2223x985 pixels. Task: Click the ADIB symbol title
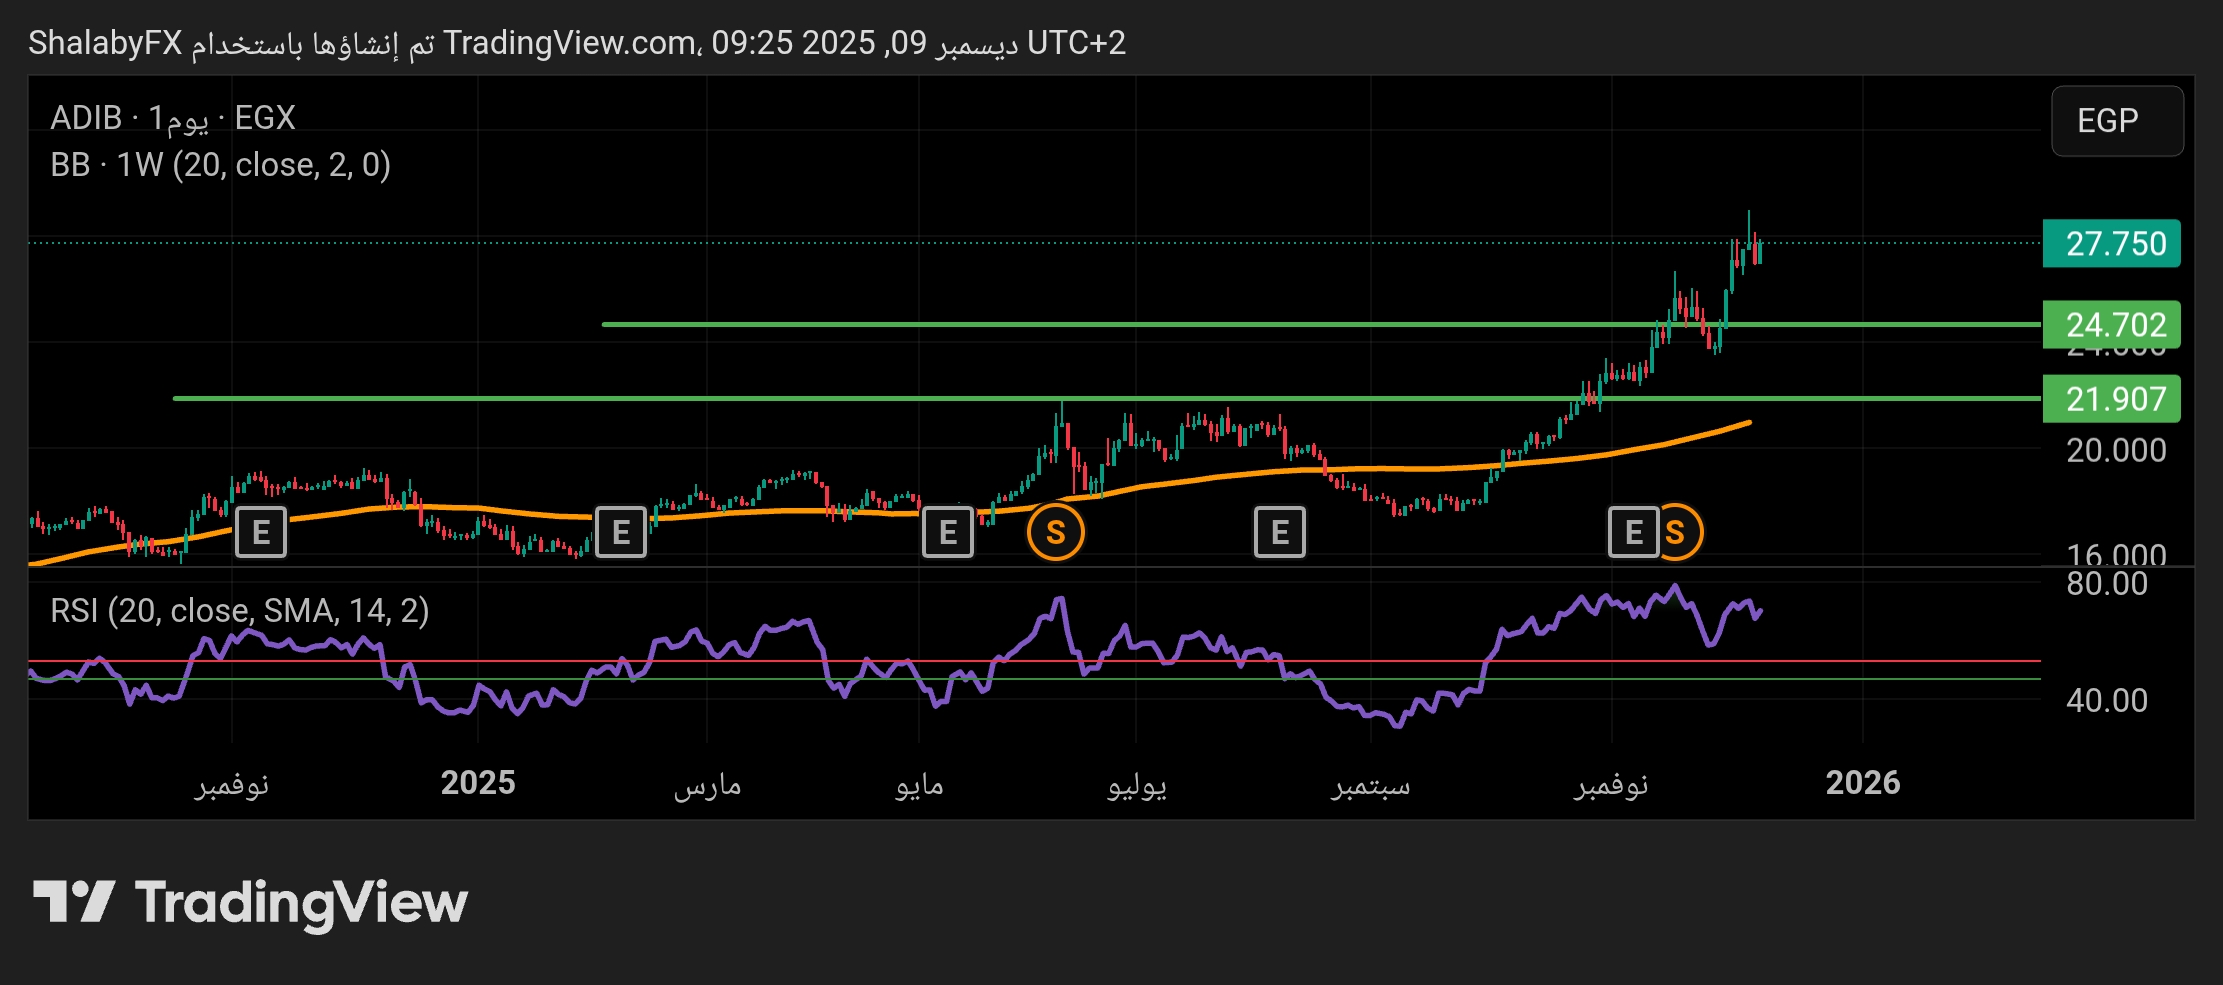tap(86, 118)
